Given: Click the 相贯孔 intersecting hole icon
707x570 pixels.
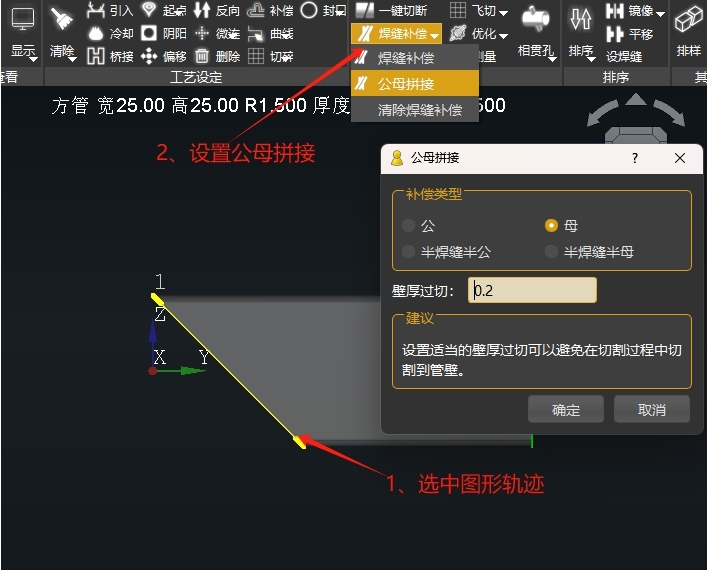Looking at the screenshot, I should pos(536,18).
